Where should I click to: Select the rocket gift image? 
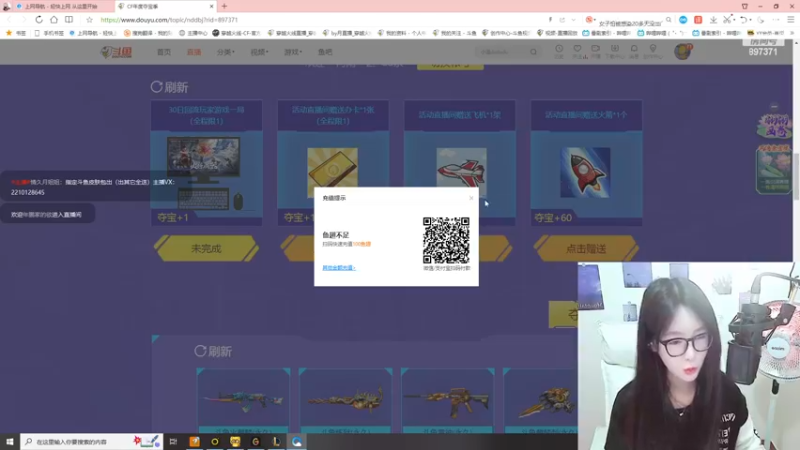coord(585,172)
